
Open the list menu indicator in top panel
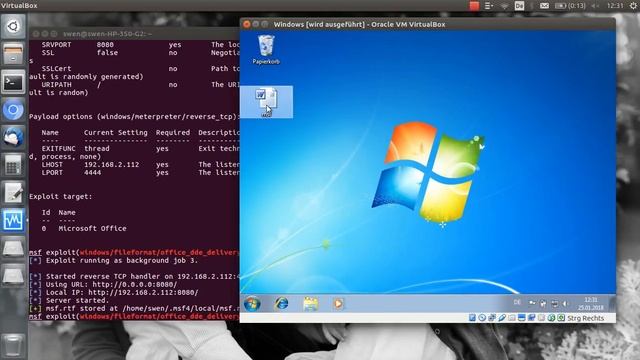coord(489,6)
